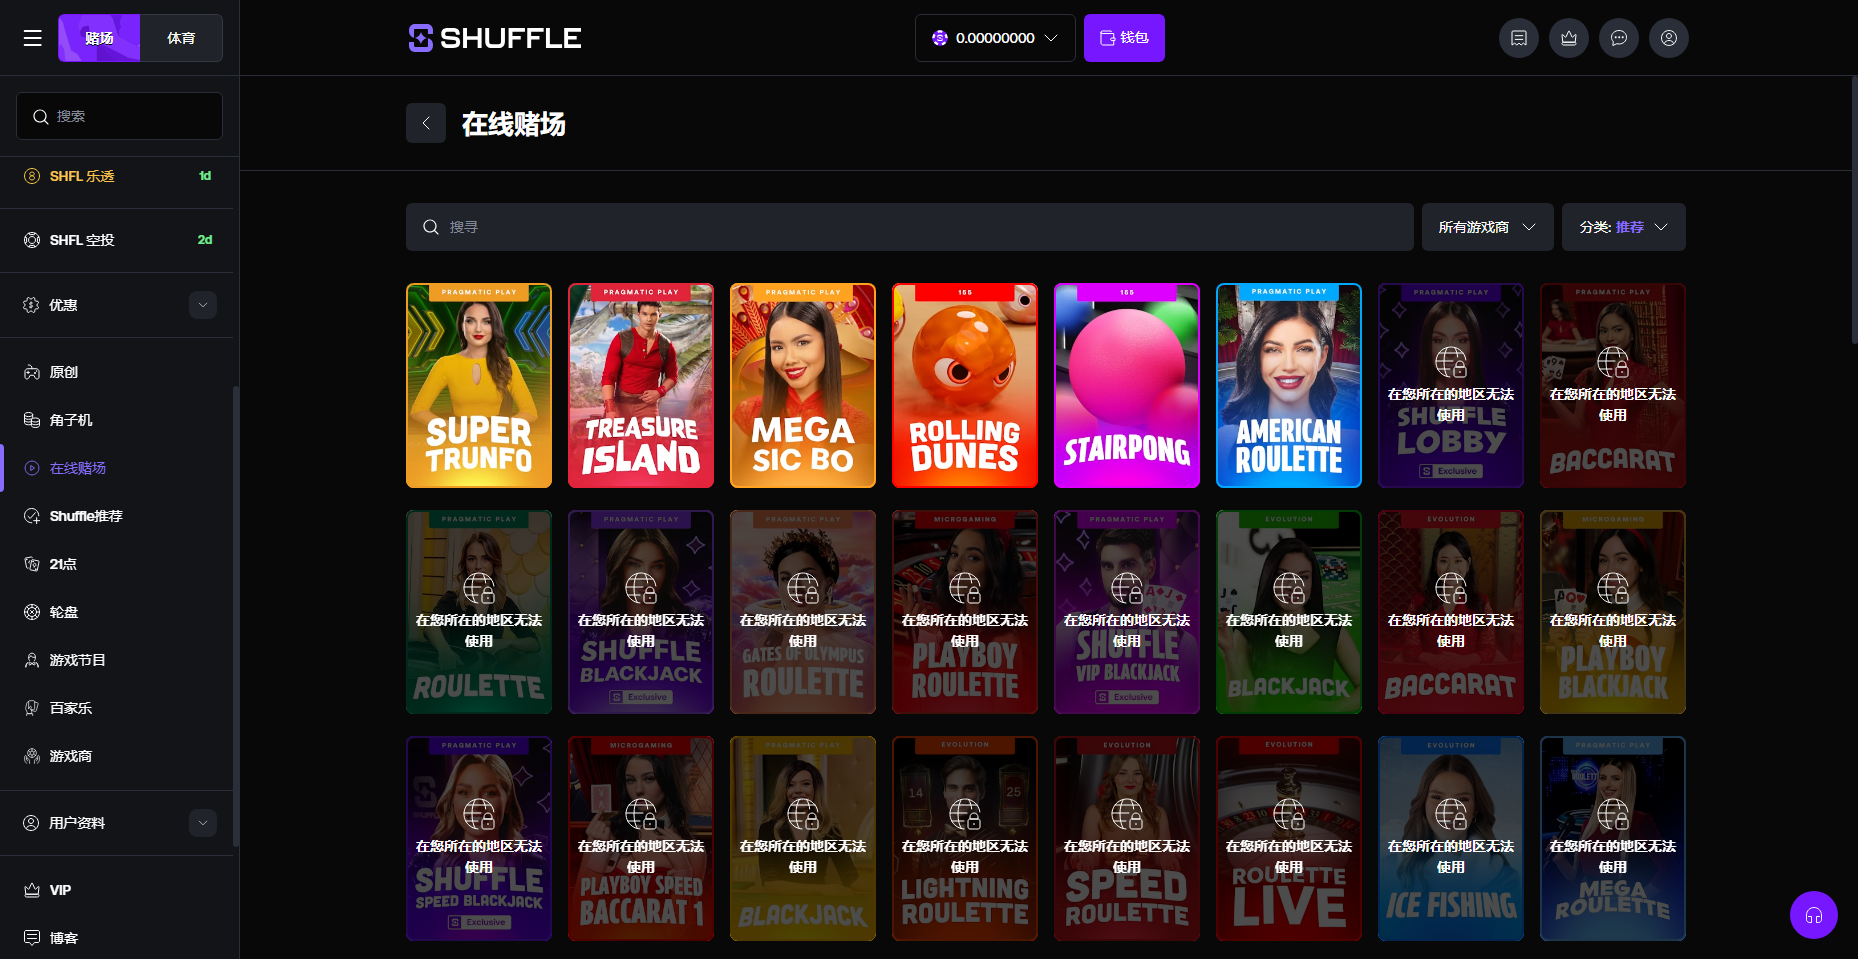Open the Treasure Island game
This screenshot has height=959, width=1858.
tap(641, 386)
